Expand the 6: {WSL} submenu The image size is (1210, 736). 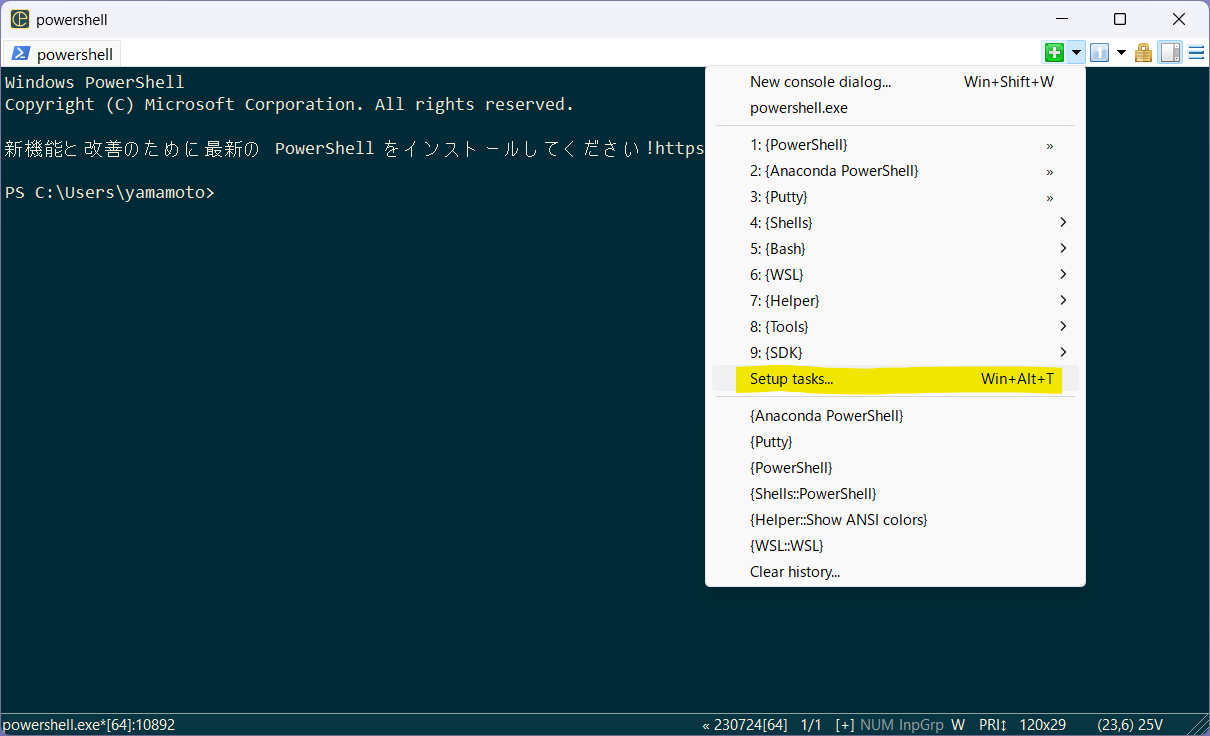point(895,275)
